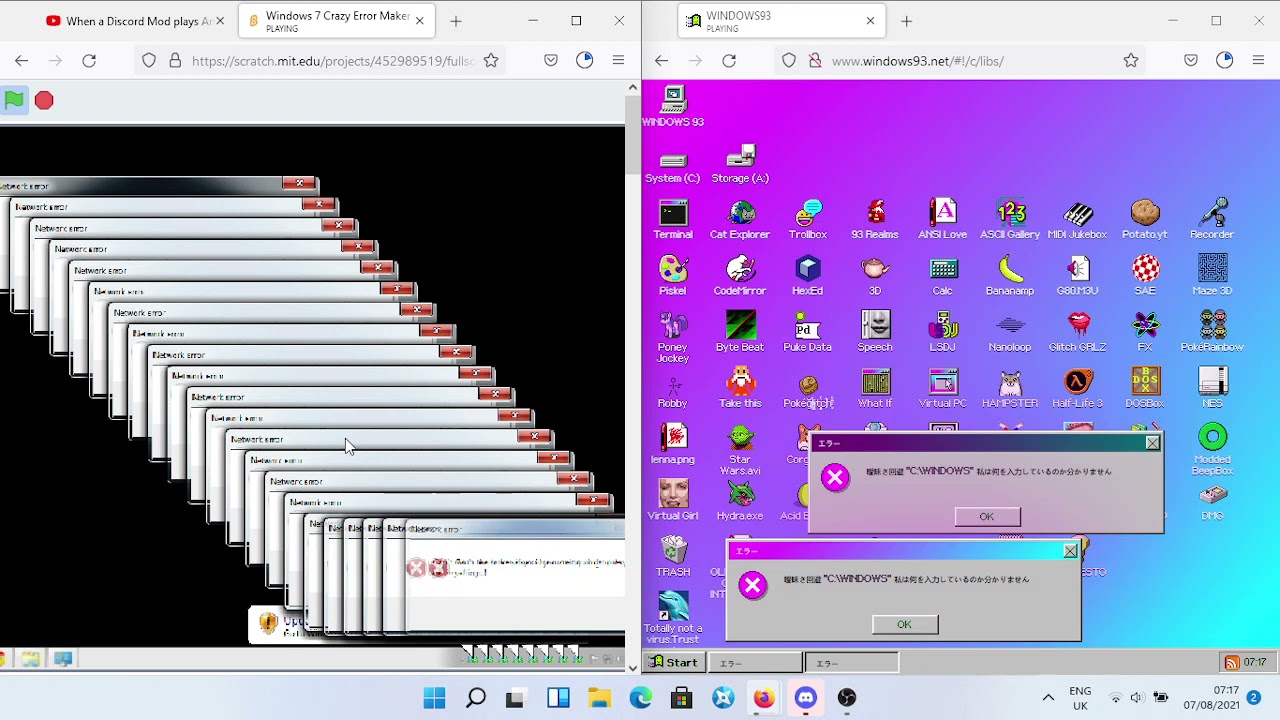Open Puke Data icon
The width and height of the screenshot is (1280, 720).
[x=808, y=332]
